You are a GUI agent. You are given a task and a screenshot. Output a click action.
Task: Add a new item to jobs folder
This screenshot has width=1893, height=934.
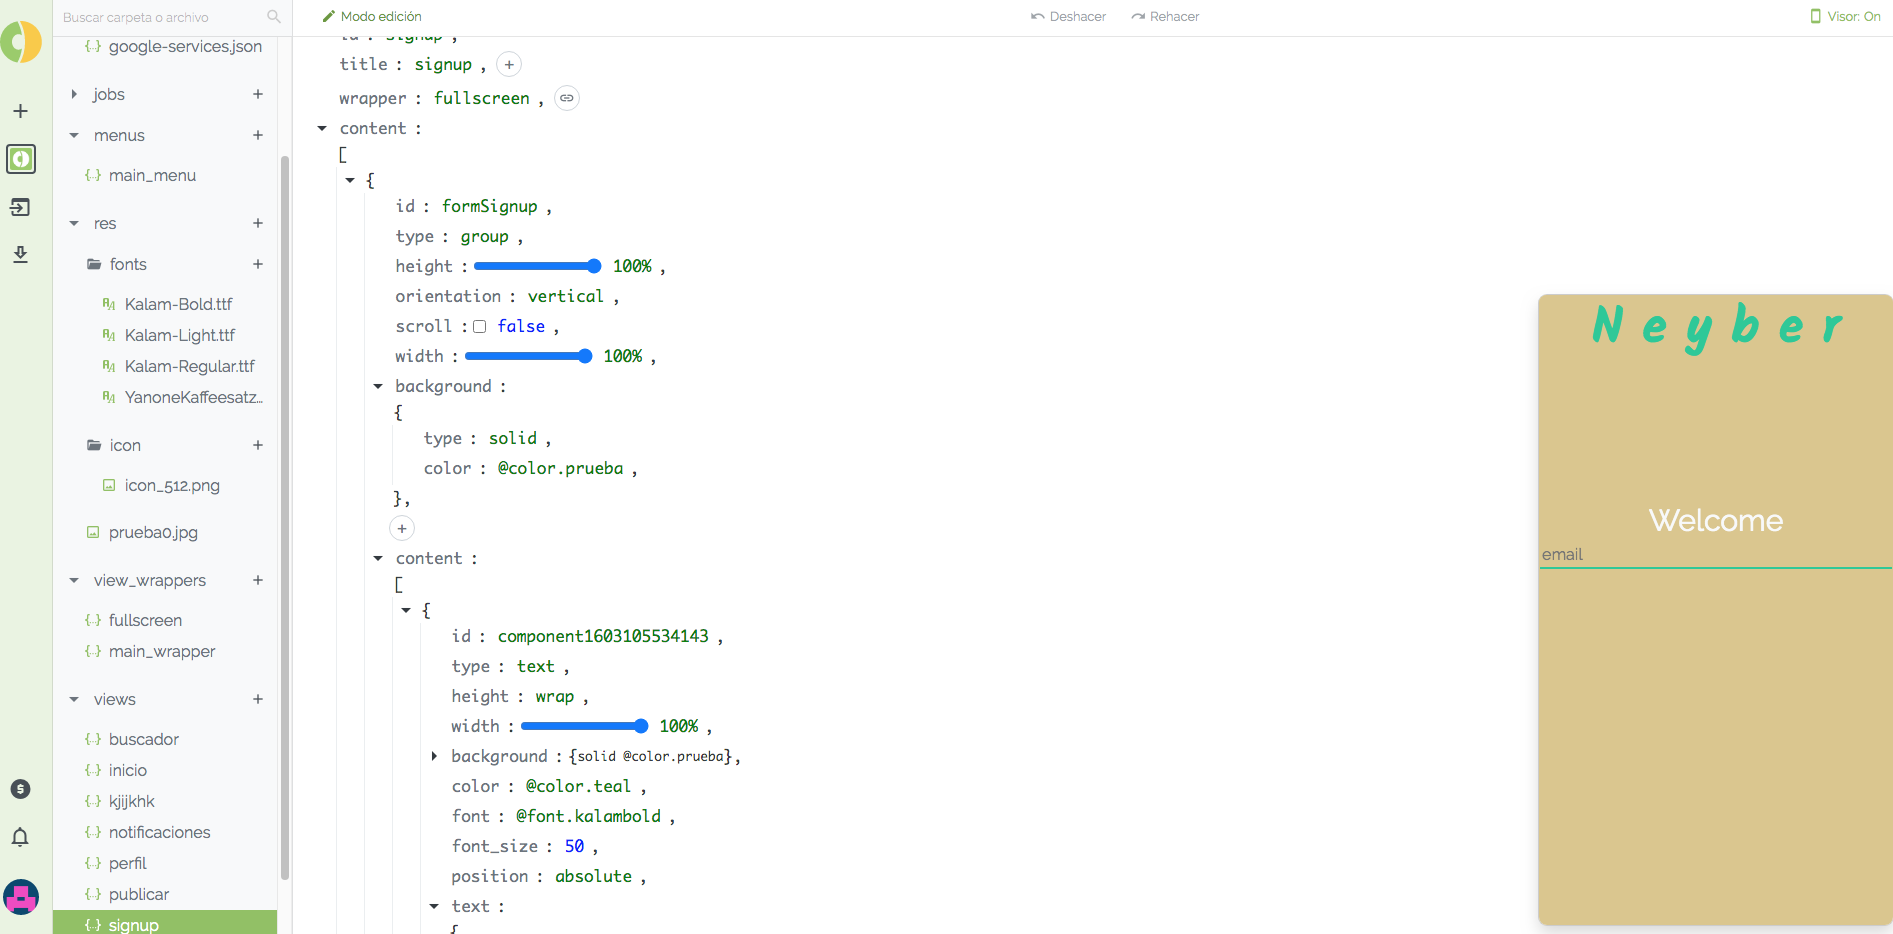[x=258, y=94]
